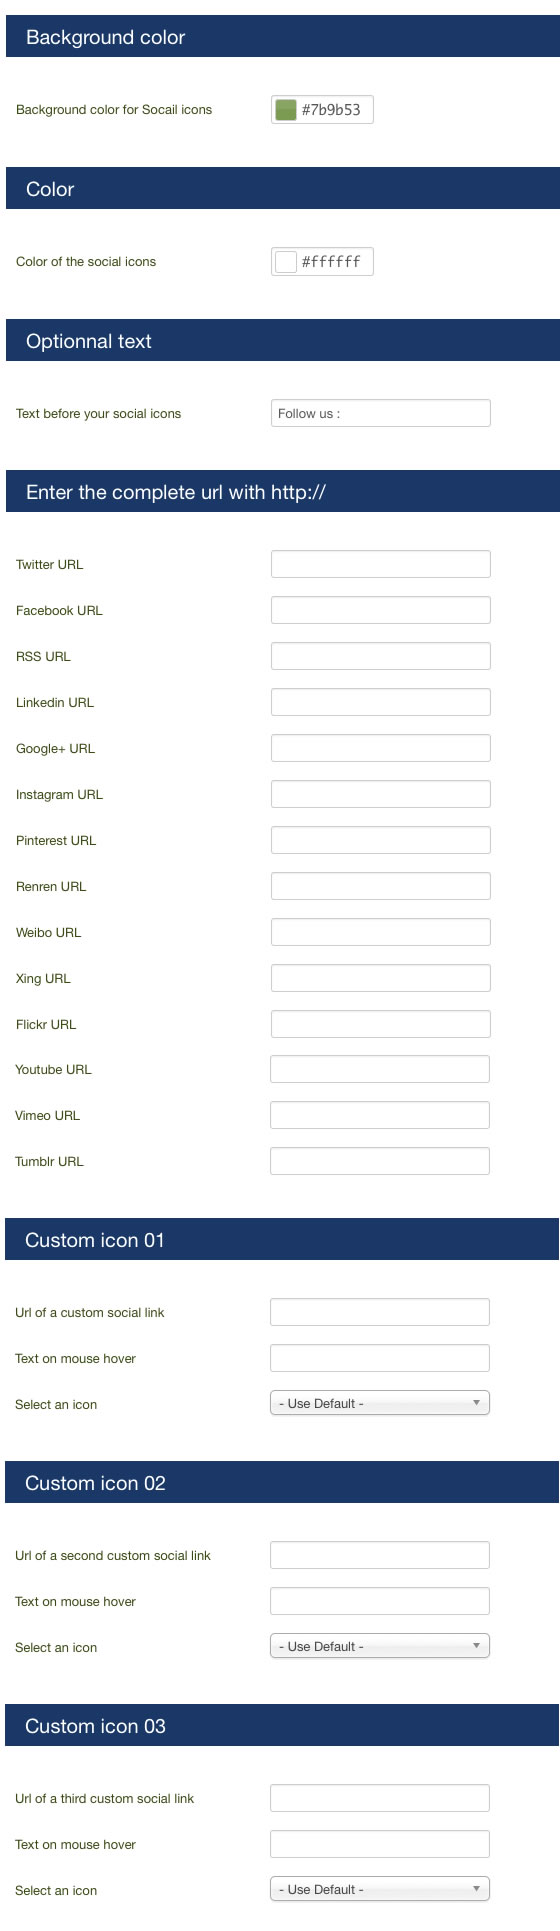Click the #7b9b53 color value field

coord(322,110)
